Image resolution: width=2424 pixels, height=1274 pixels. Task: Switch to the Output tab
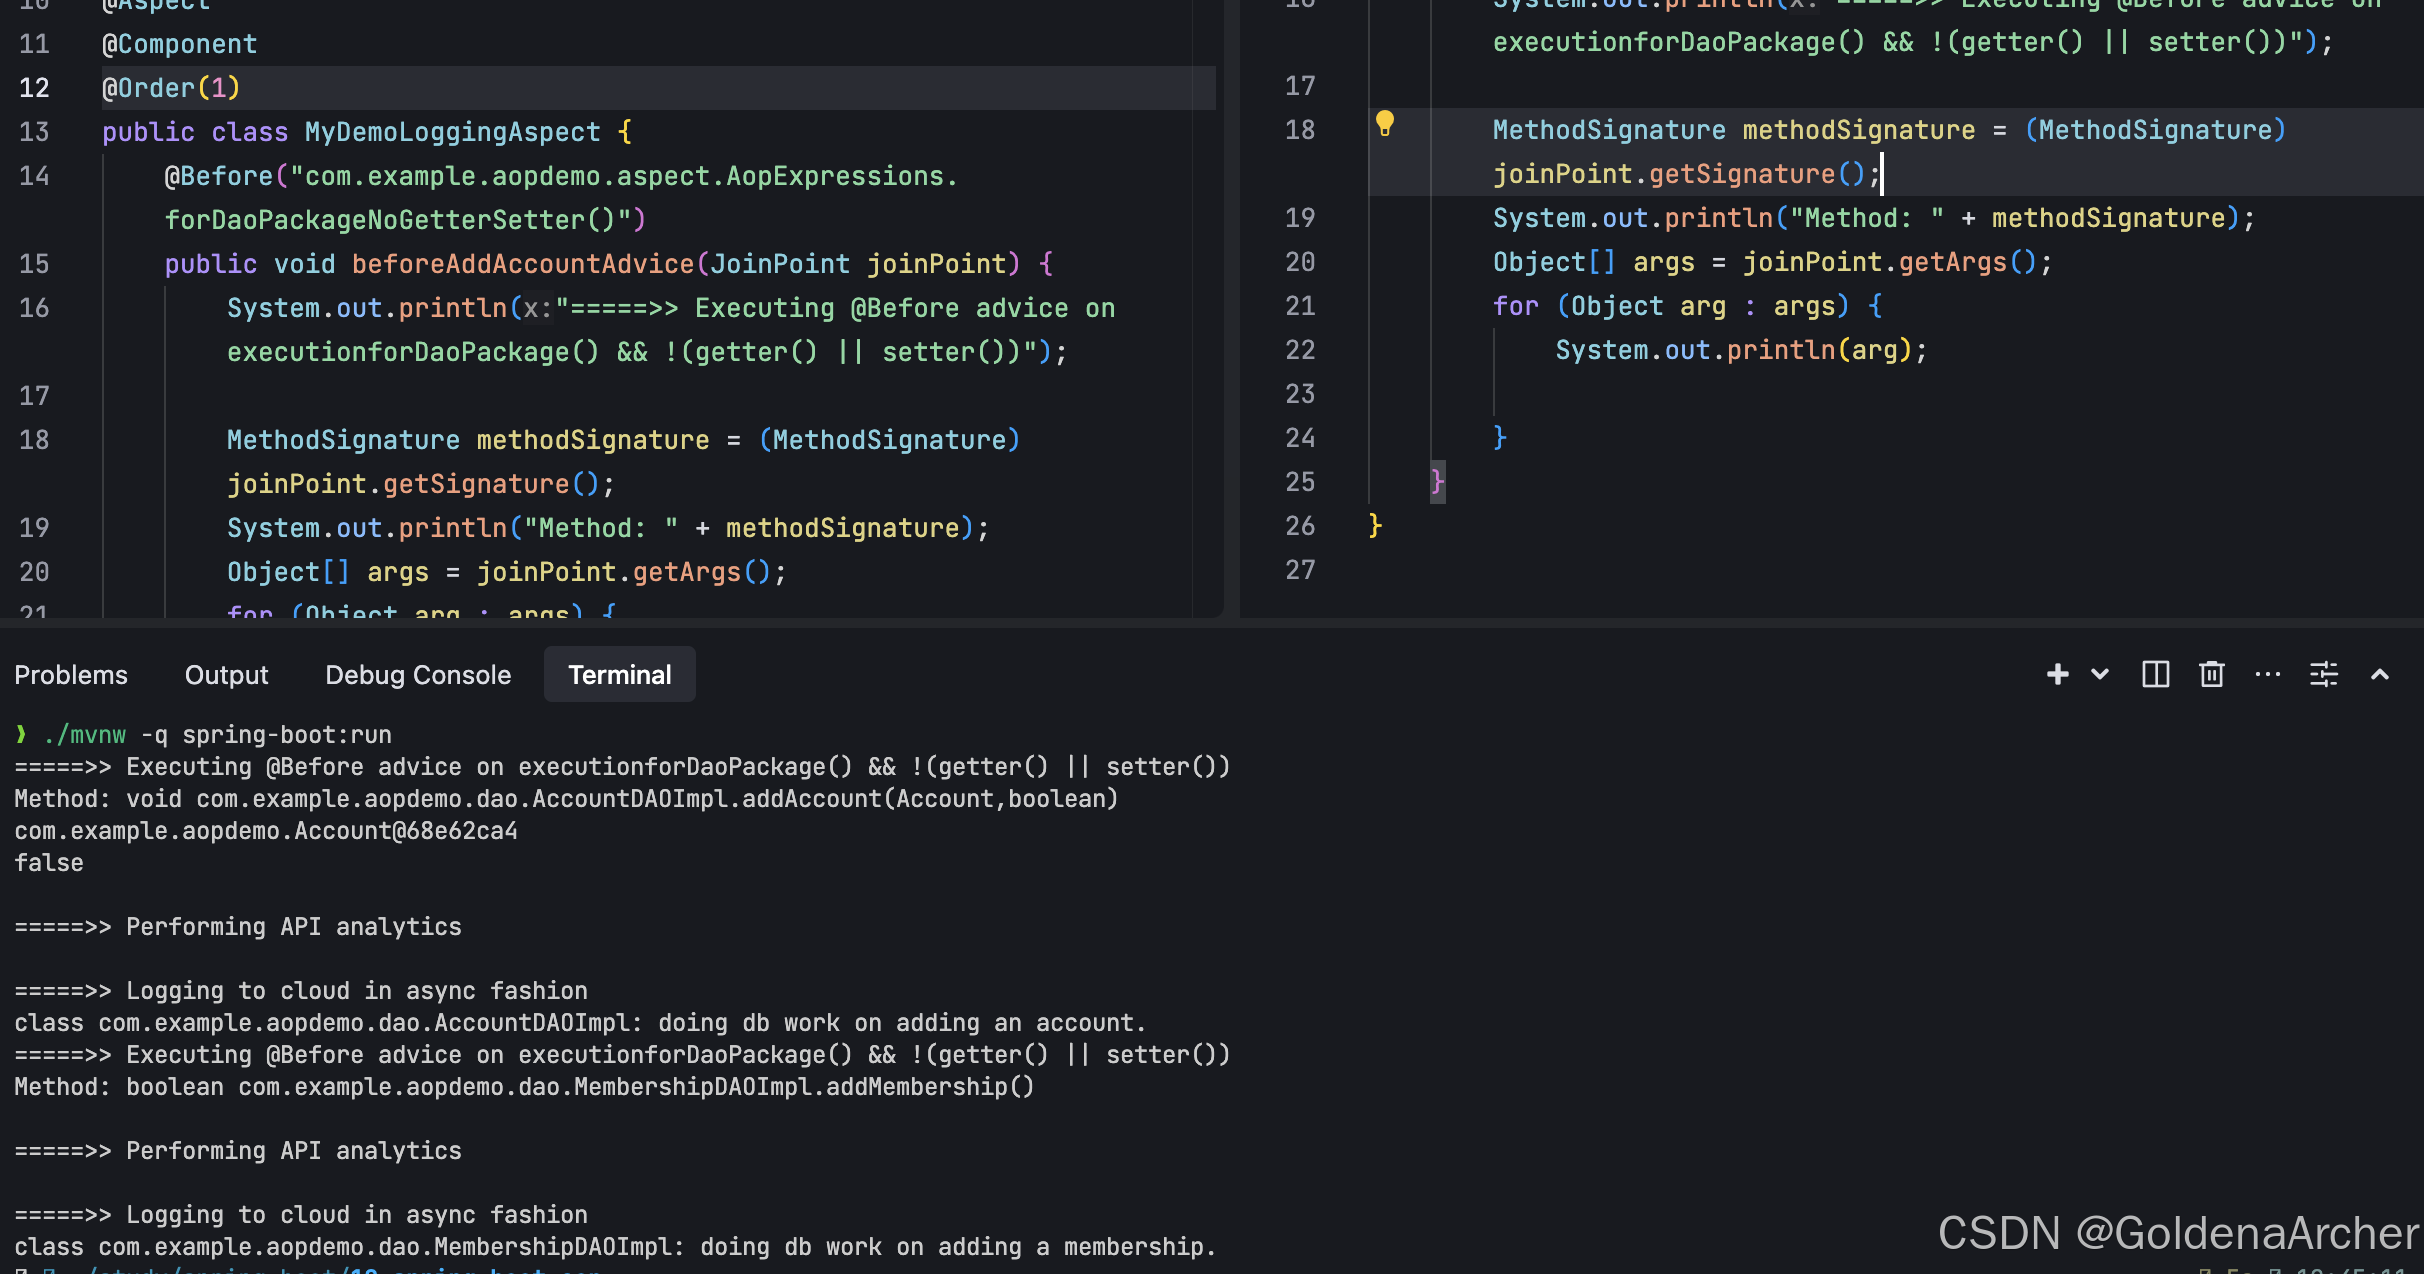click(226, 675)
